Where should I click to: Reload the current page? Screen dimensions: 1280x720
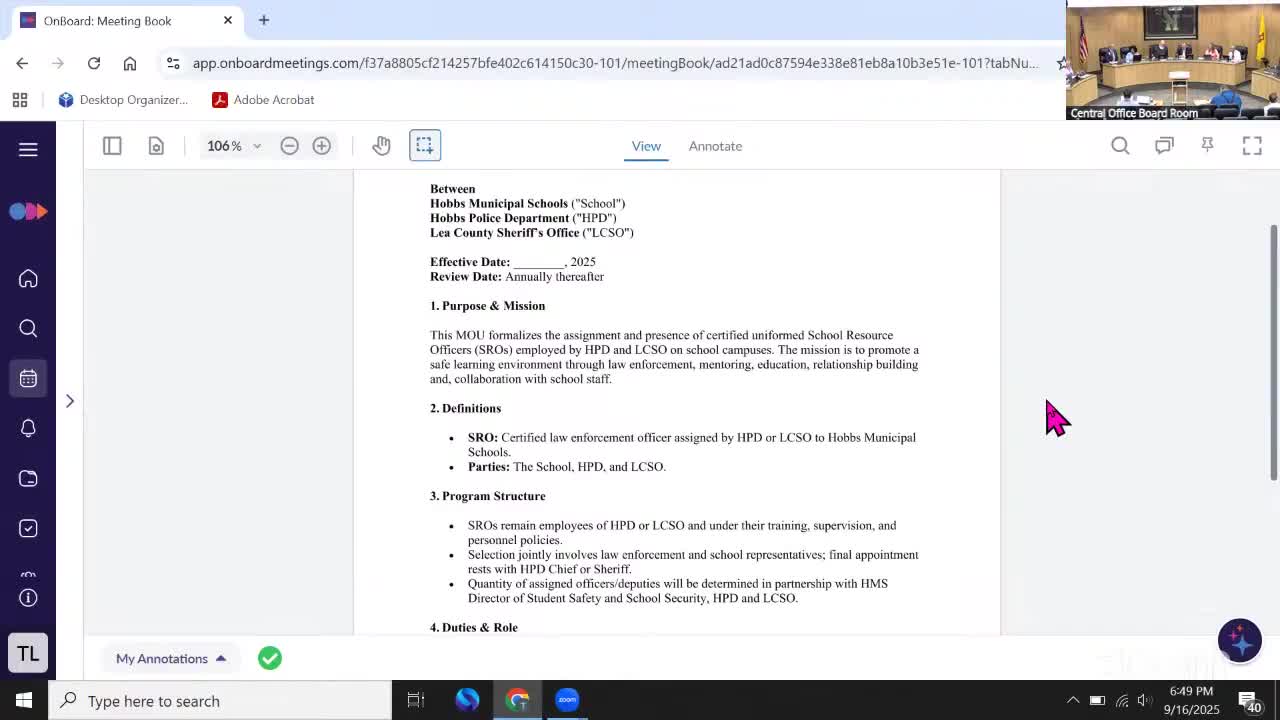(x=94, y=63)
